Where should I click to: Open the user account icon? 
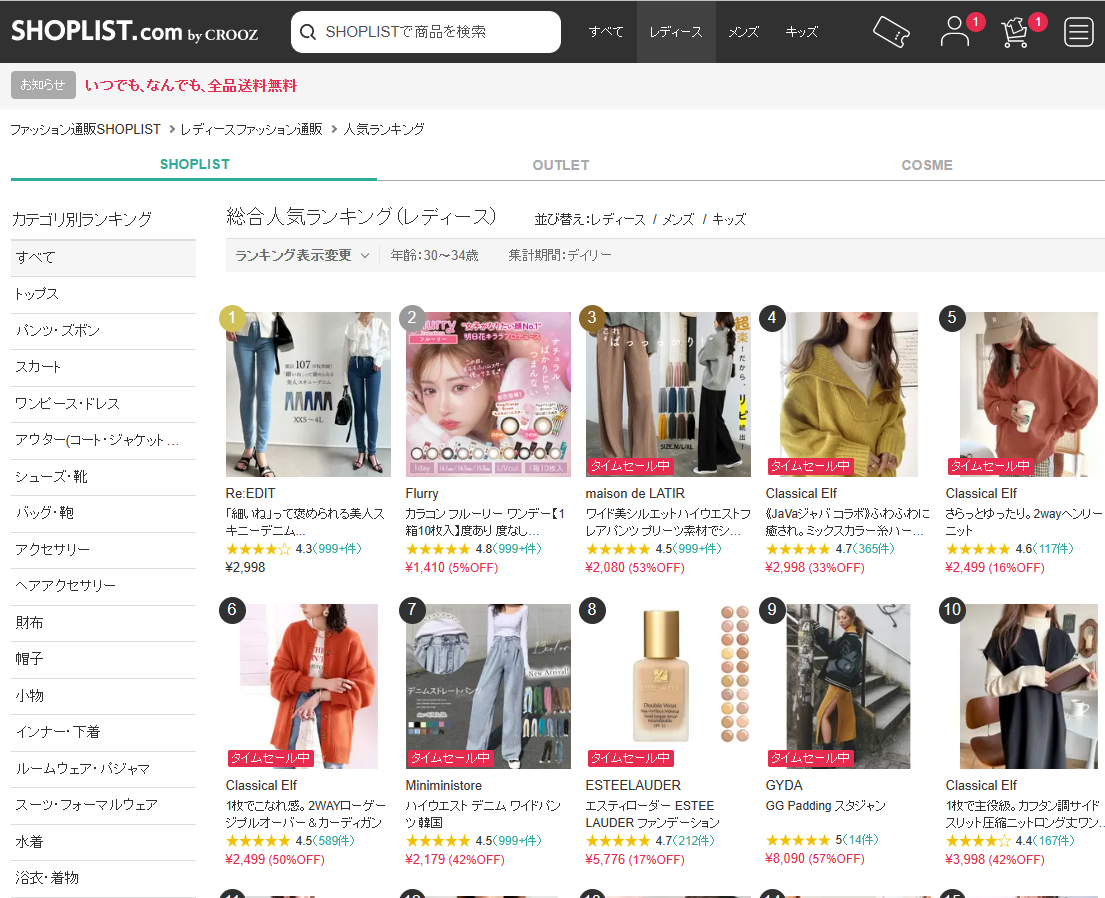[955, 32]
